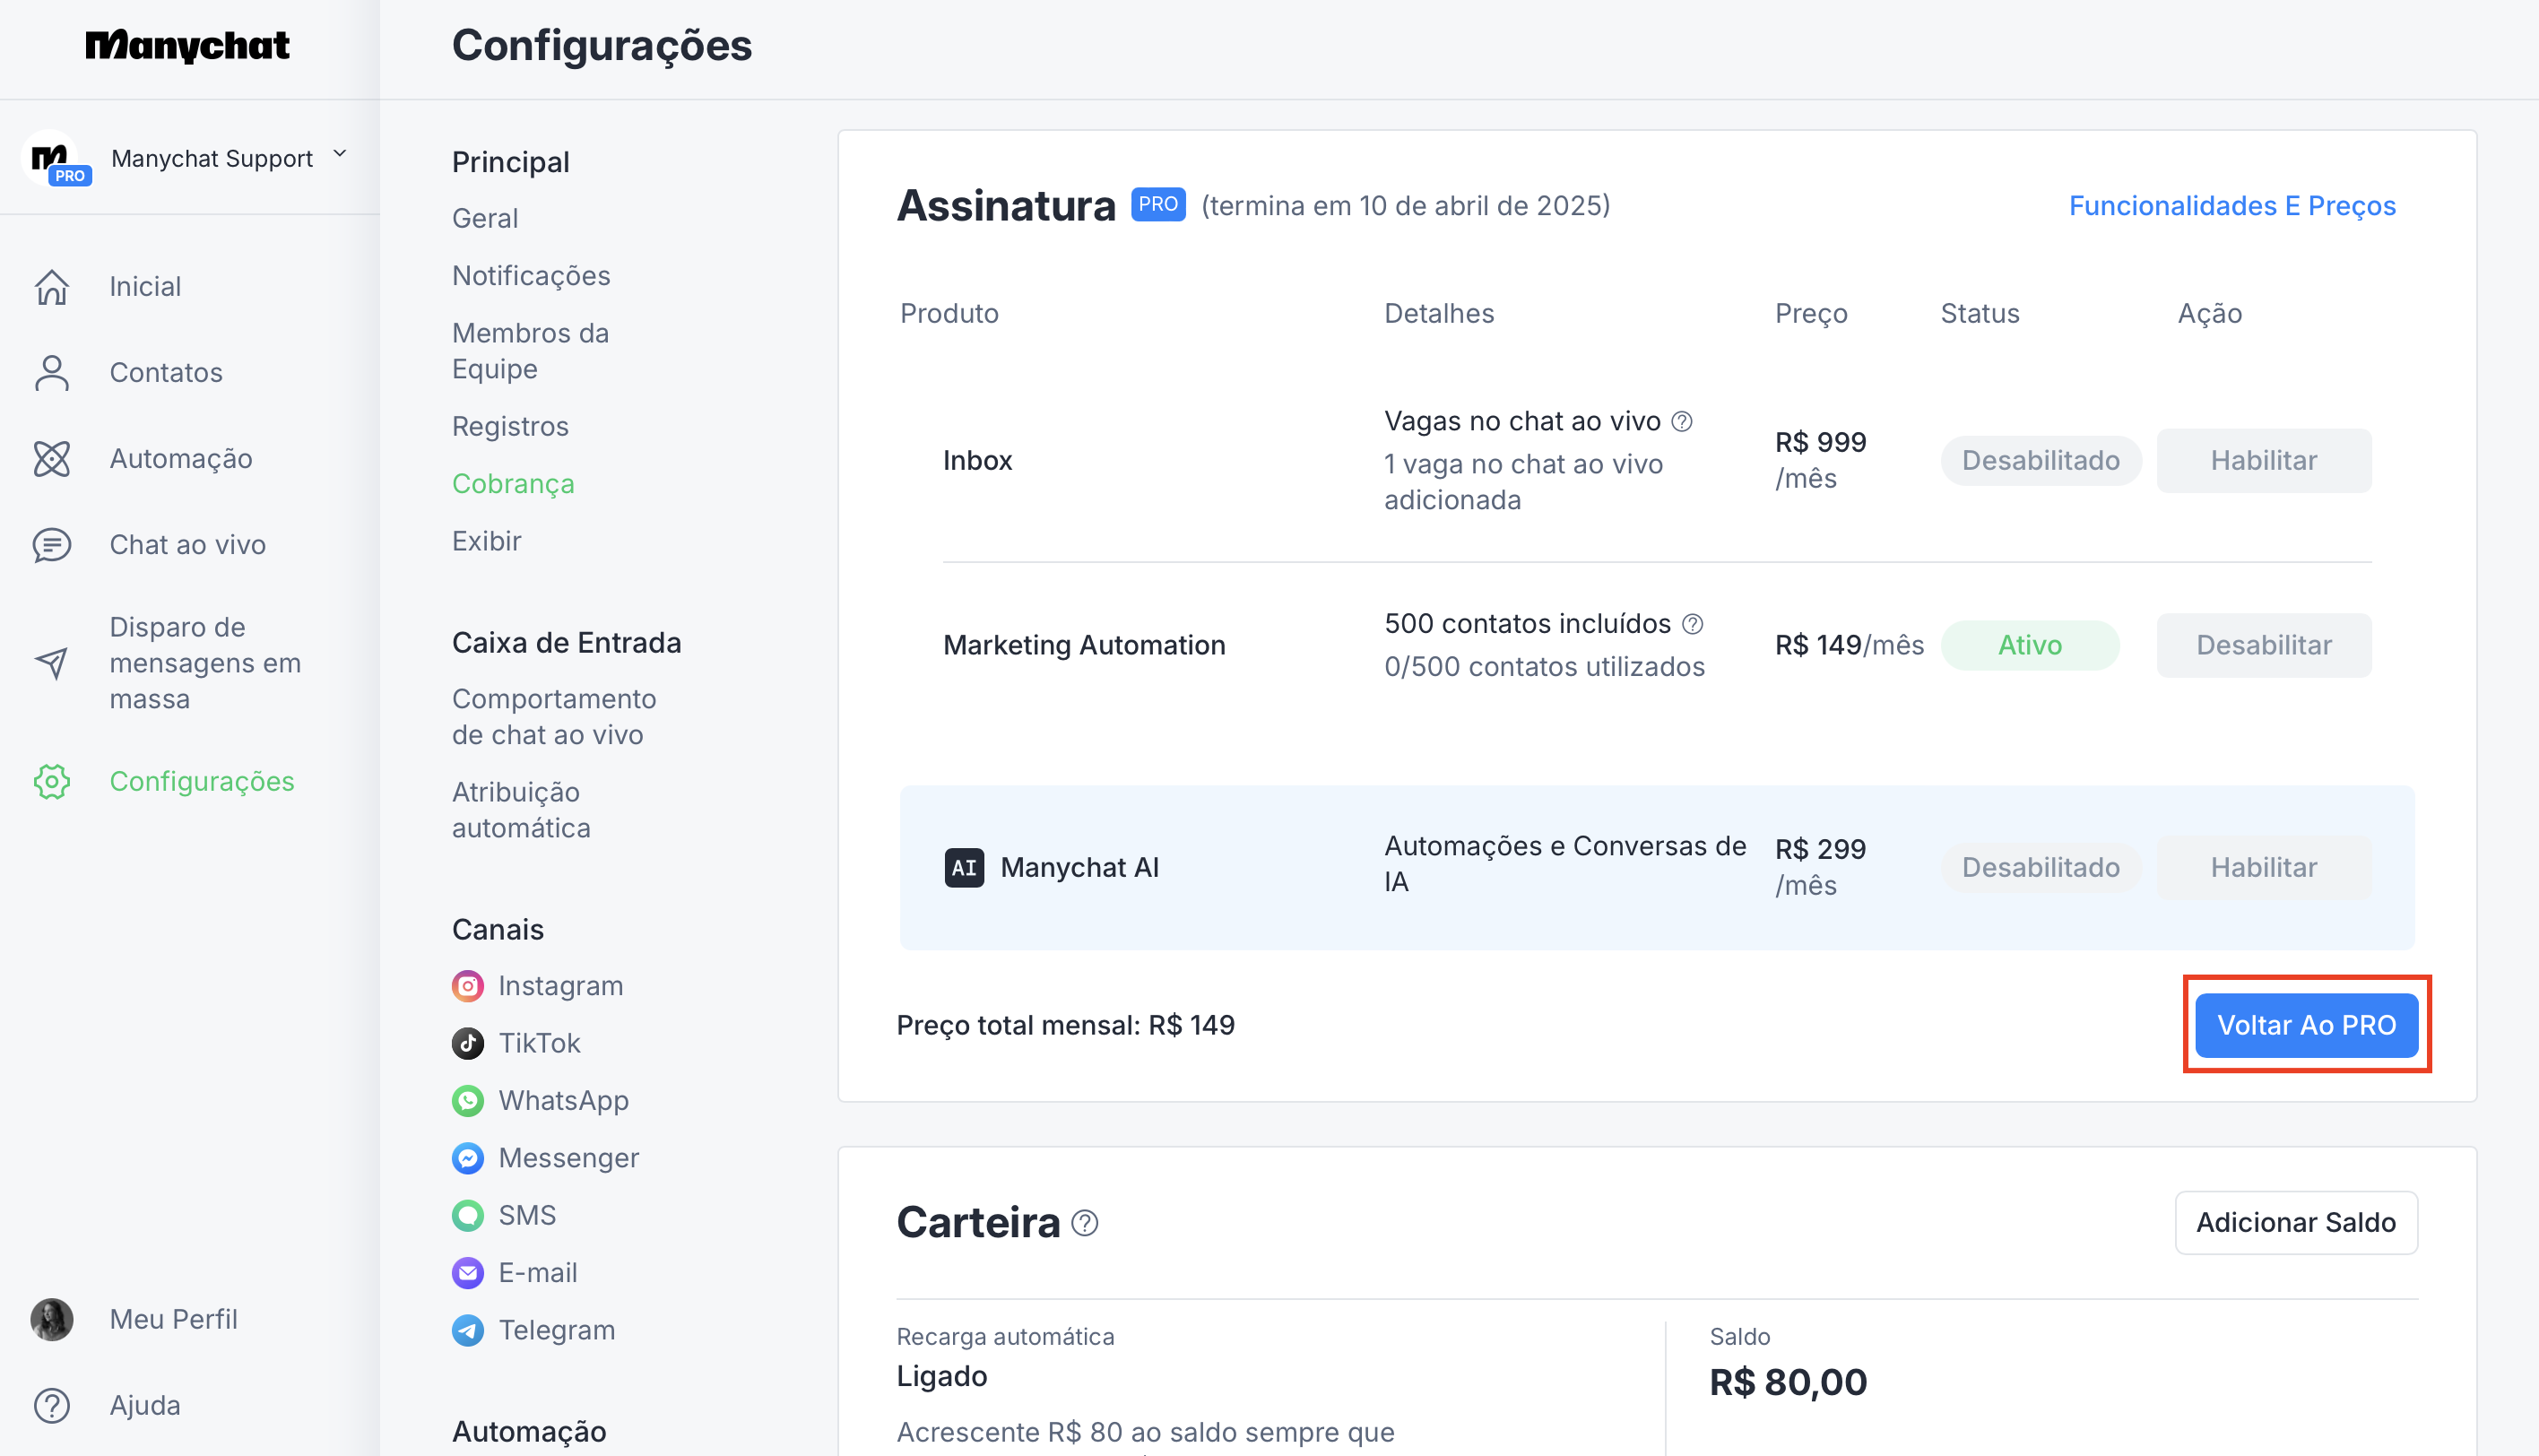The height and width of the screenshot is (1456, 2539).
Task: Open the Chat ao vivo bubble icon
Action: [x=52, y=545]
